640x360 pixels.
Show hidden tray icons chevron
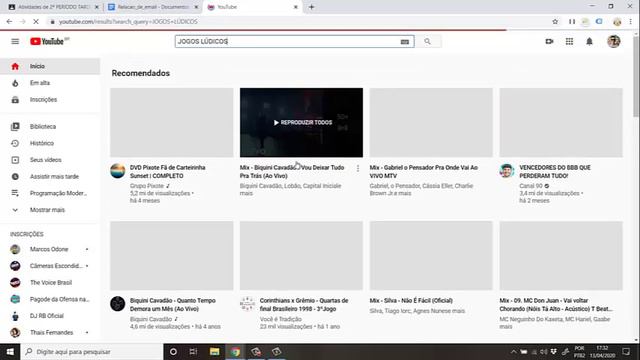click(513, 351)
